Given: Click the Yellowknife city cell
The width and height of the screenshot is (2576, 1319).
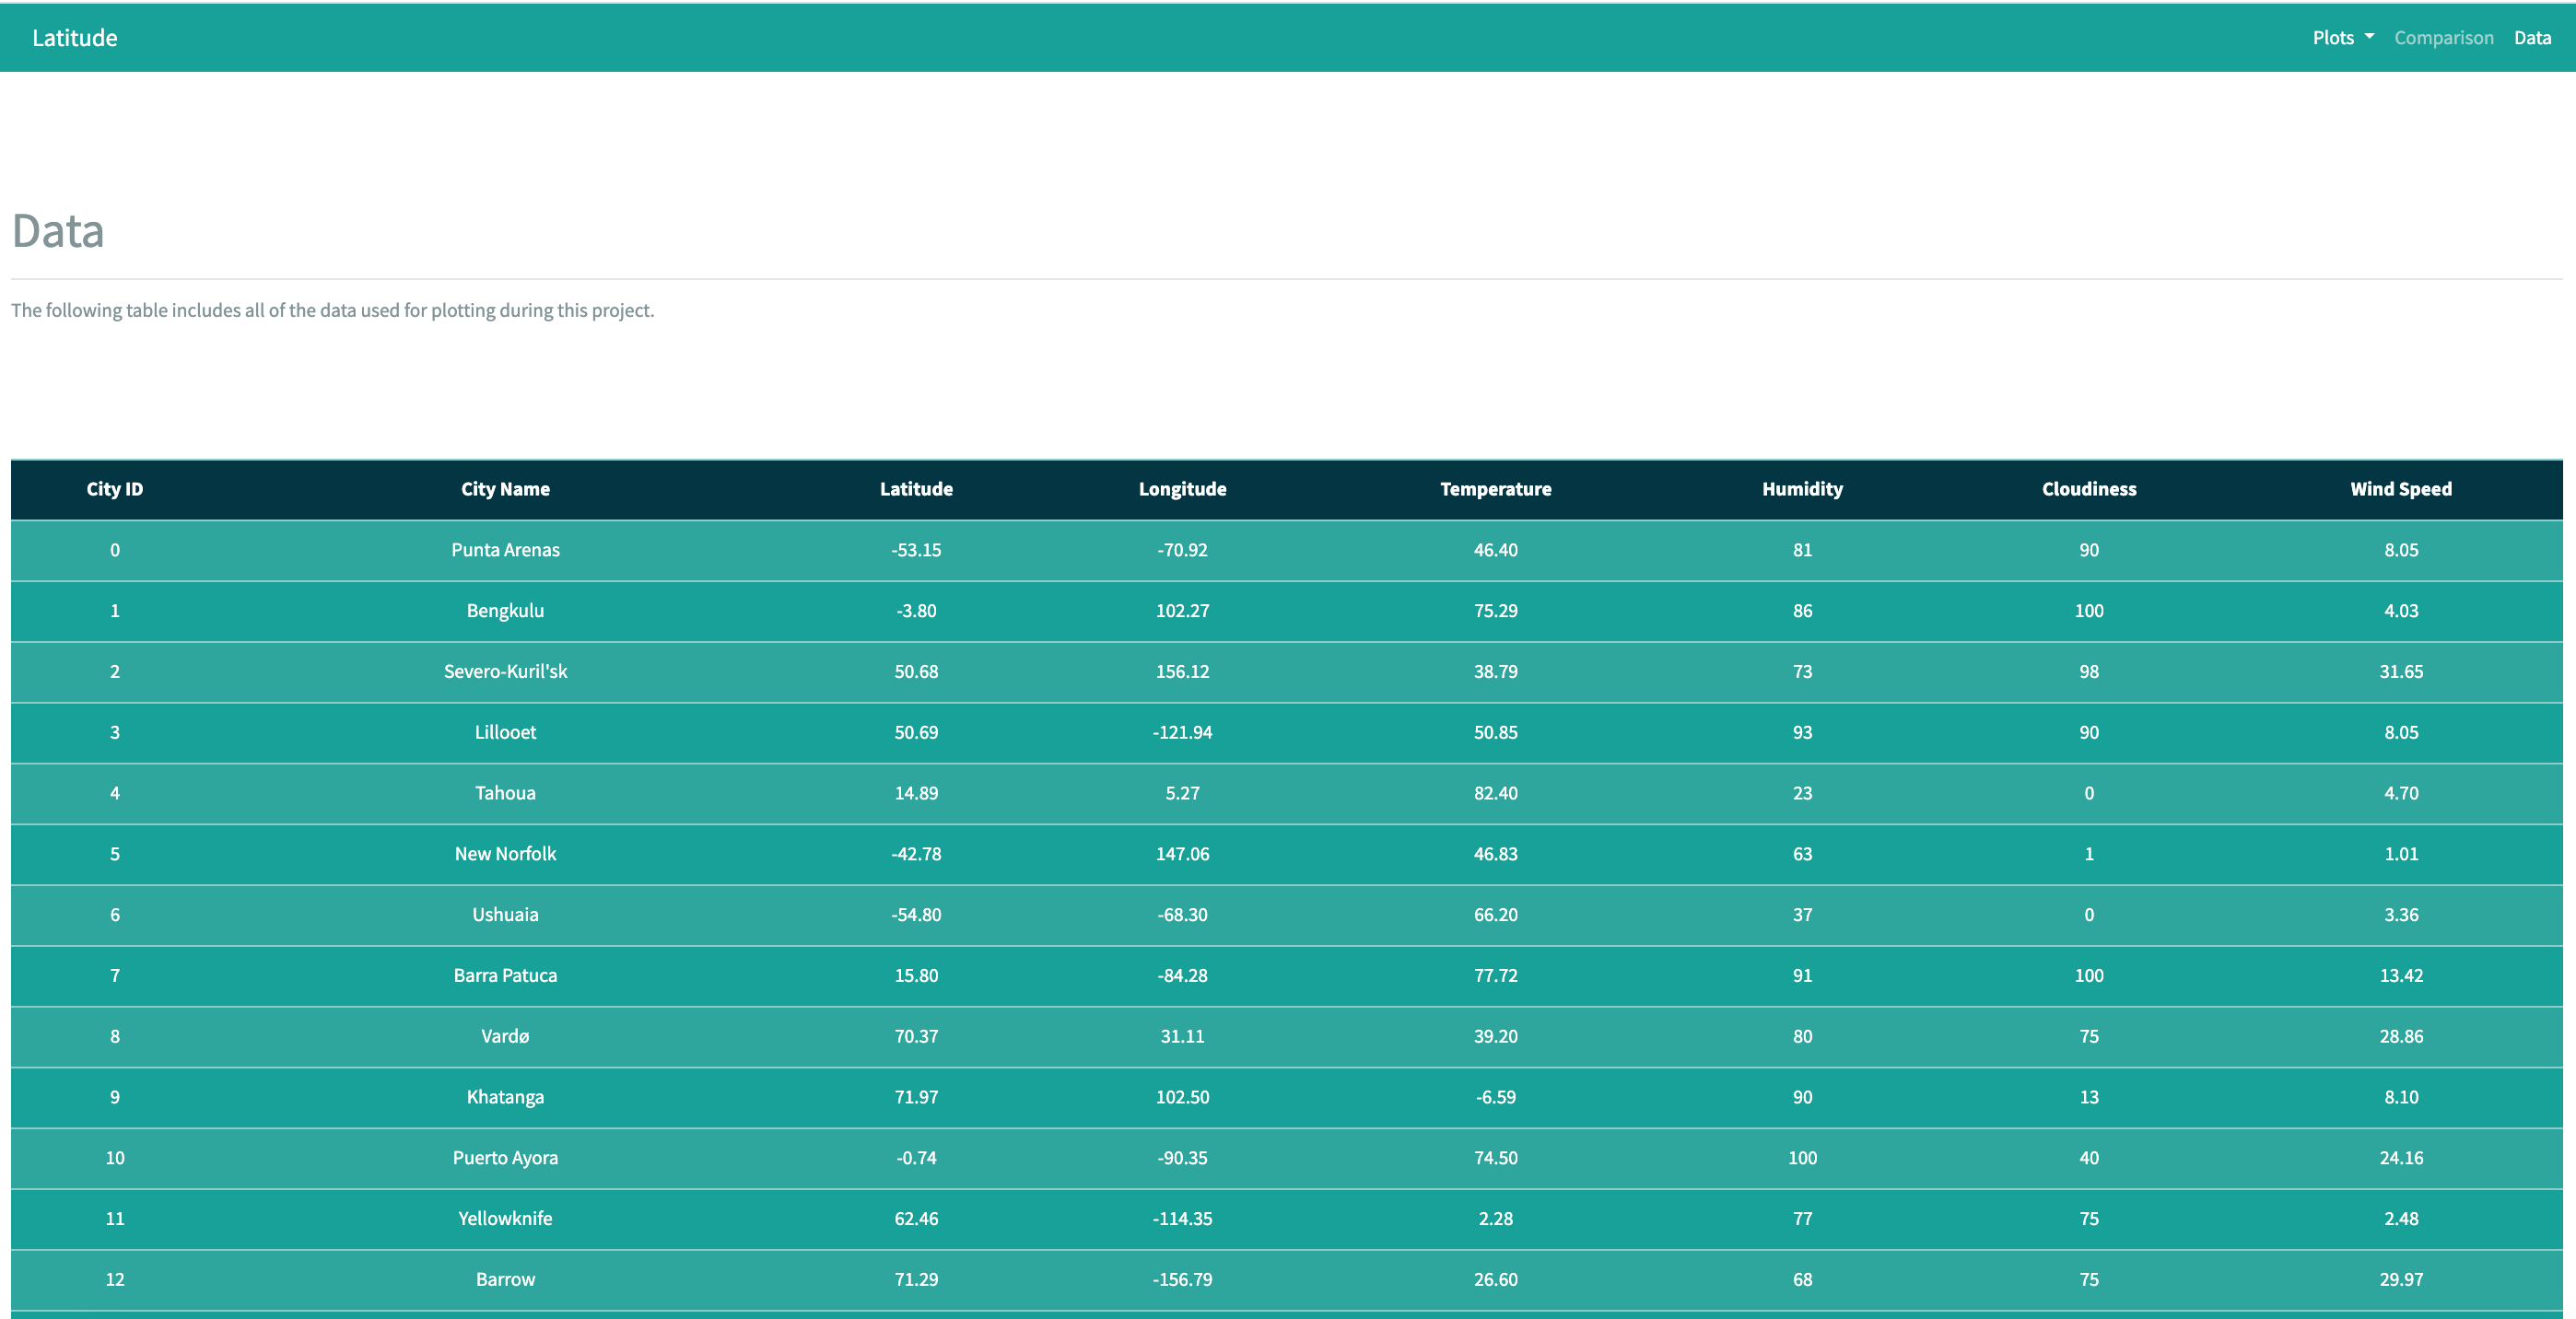Looking at the screenshot, I should tap(505, 1219).
